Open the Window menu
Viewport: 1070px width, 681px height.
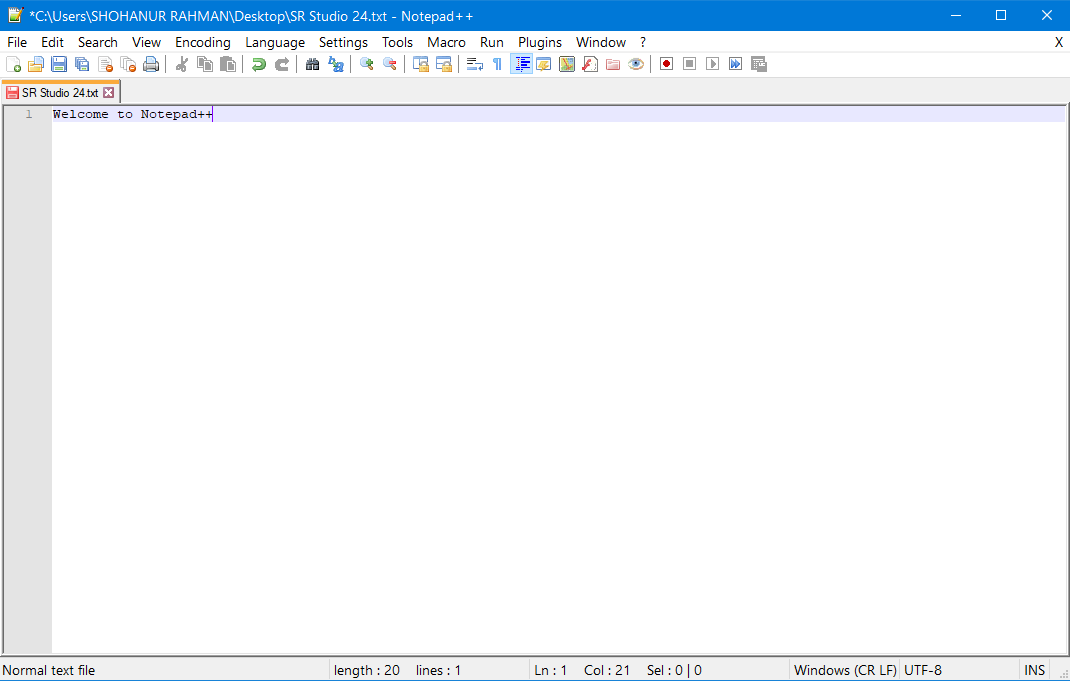point(601,42)
